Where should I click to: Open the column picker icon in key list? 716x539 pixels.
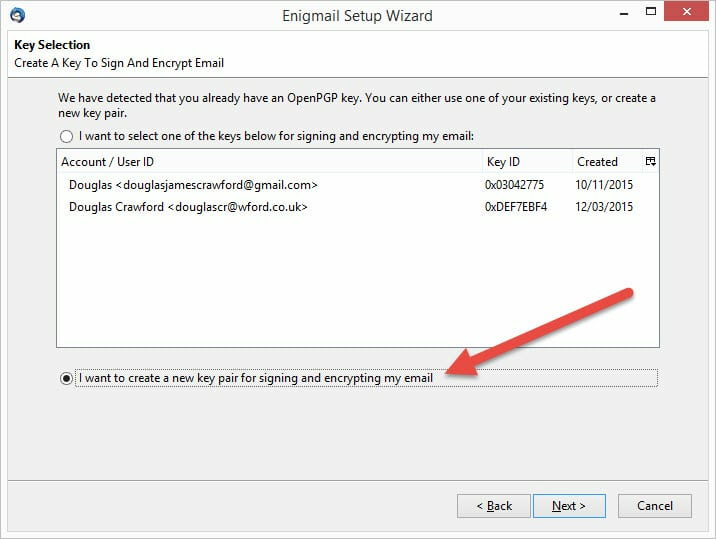(x=651, y=161)
